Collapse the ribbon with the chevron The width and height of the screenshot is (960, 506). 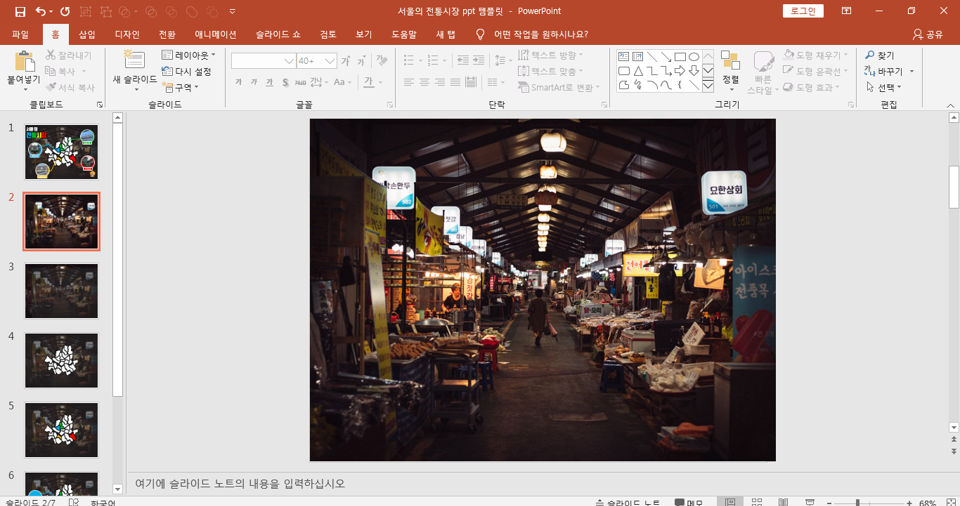coord(950,105)
